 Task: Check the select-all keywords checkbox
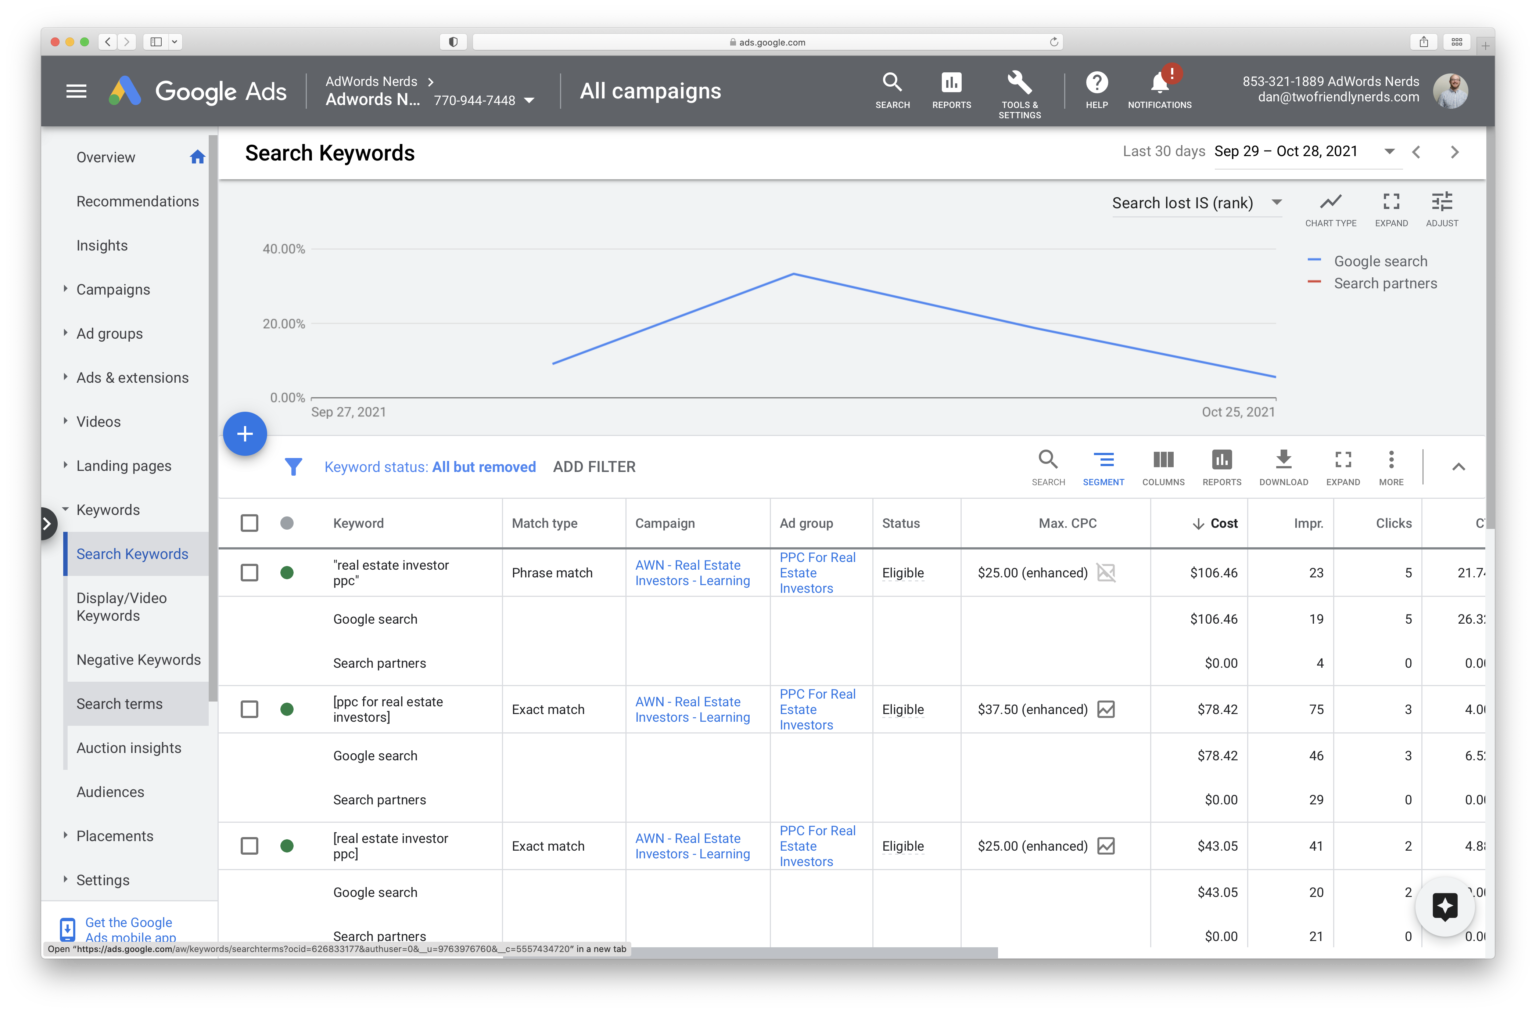pos(249,522)
